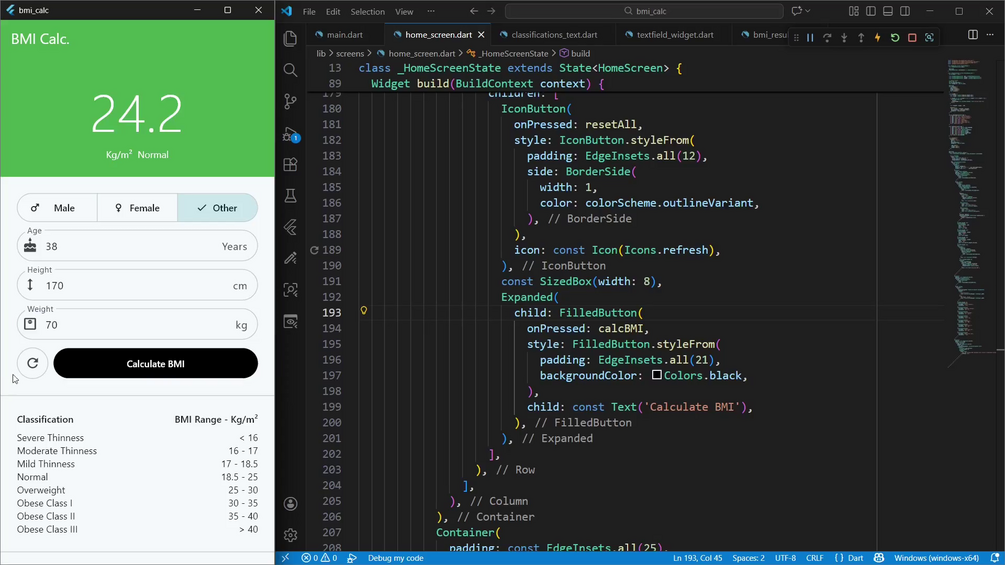Image resolution: width=1005 pixels, height=565 pixels.
Task: Click the errors and warnings count in the status bar
Action: pos(319,558)
